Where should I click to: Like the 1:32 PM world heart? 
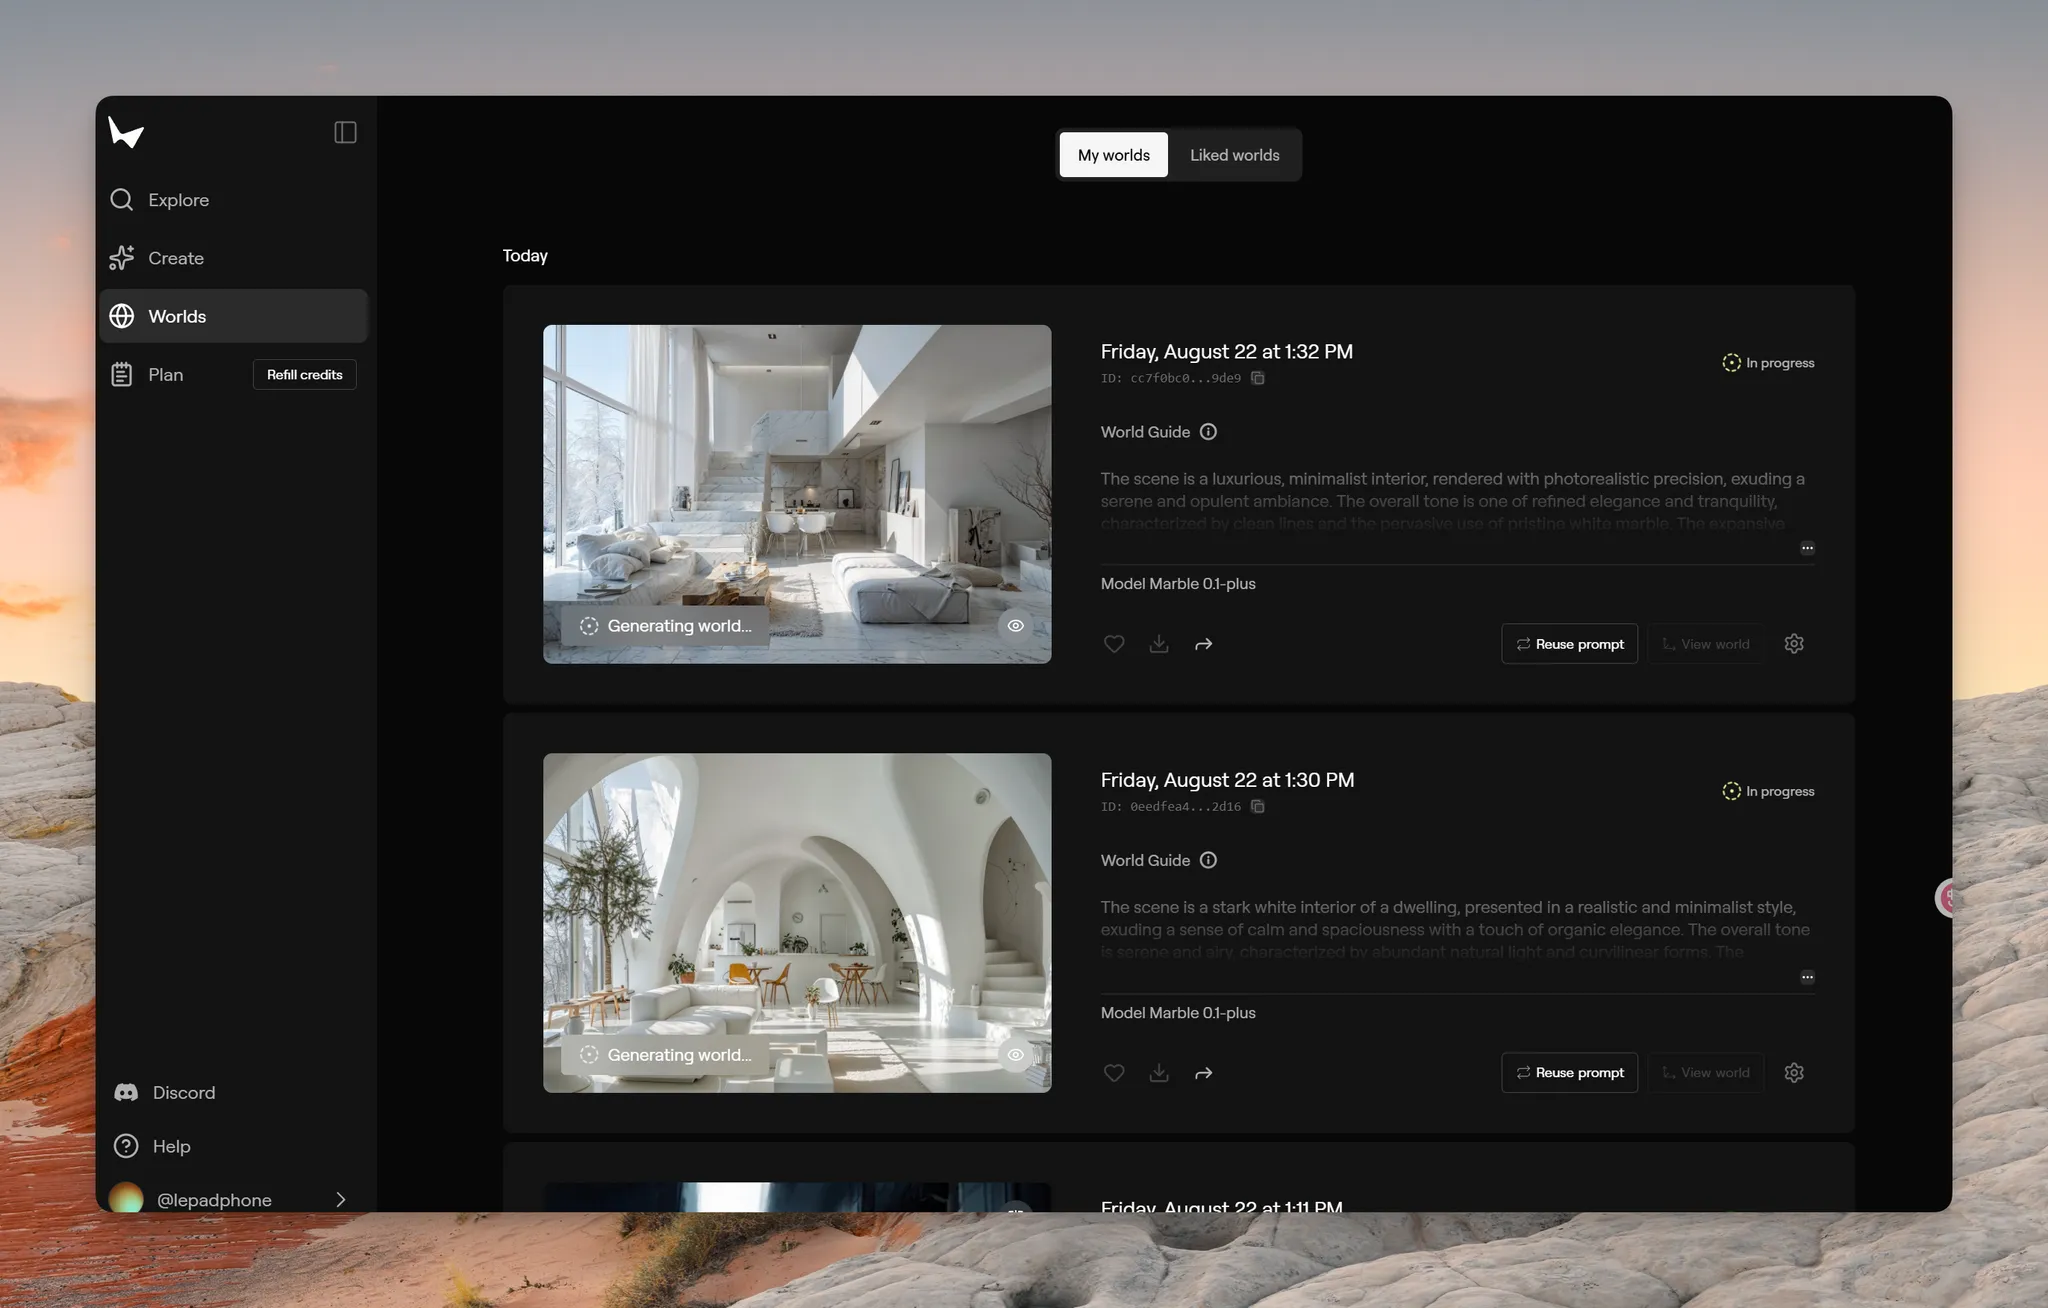tap(1114, 644)
